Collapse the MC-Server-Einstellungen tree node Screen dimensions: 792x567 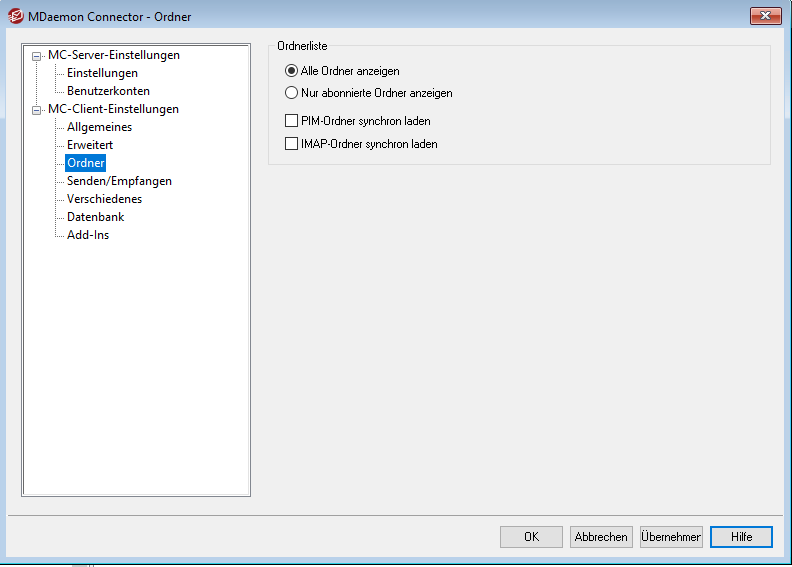(x=37, y=56)
